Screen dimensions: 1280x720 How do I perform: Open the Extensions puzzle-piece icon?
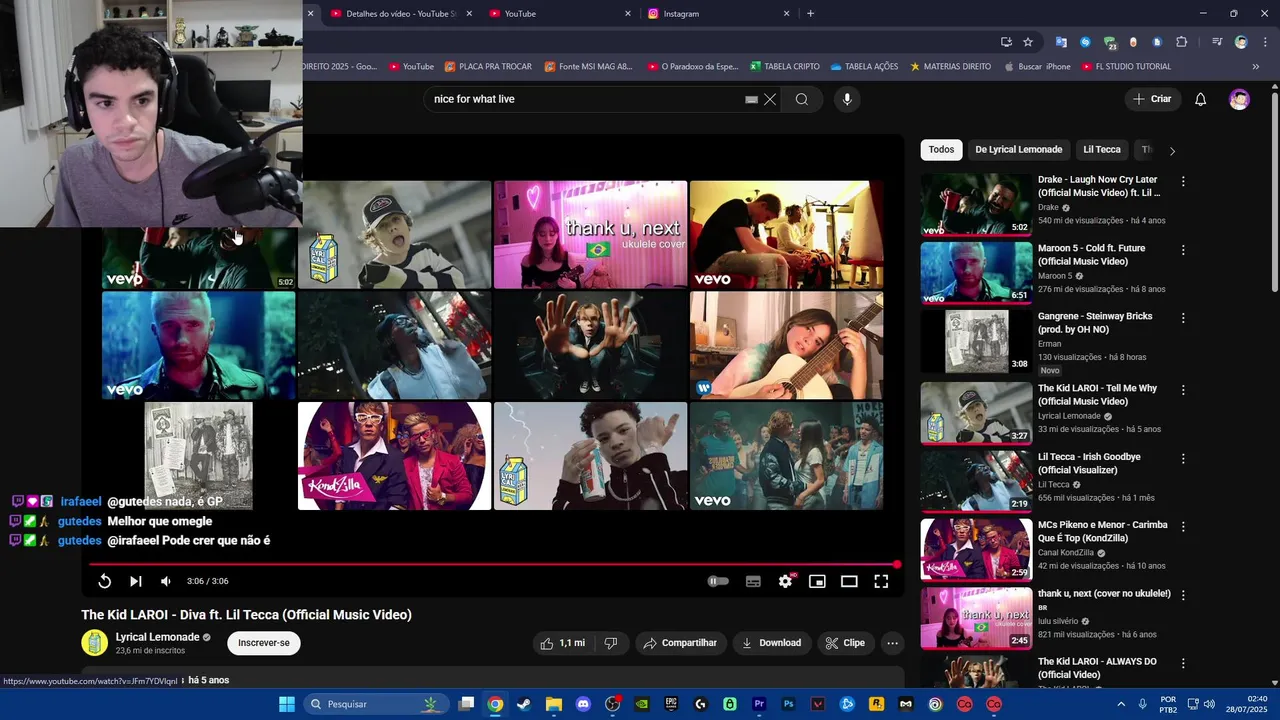[x=1182, y=42]
